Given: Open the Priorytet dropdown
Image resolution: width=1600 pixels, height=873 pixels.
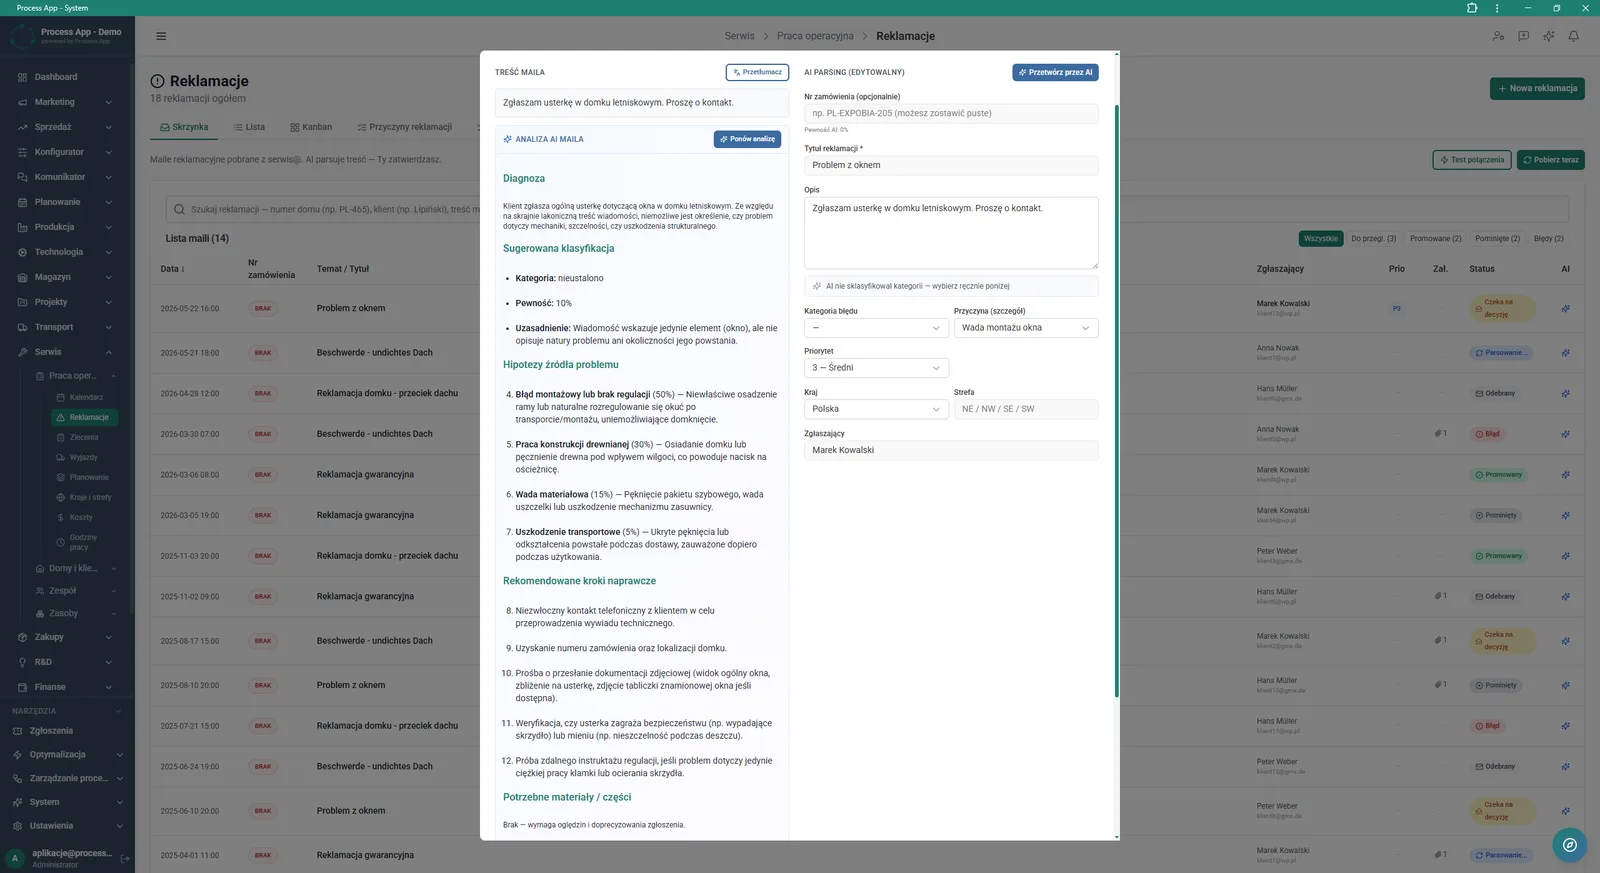Looking at the screenshot, I should click(876, 368).
